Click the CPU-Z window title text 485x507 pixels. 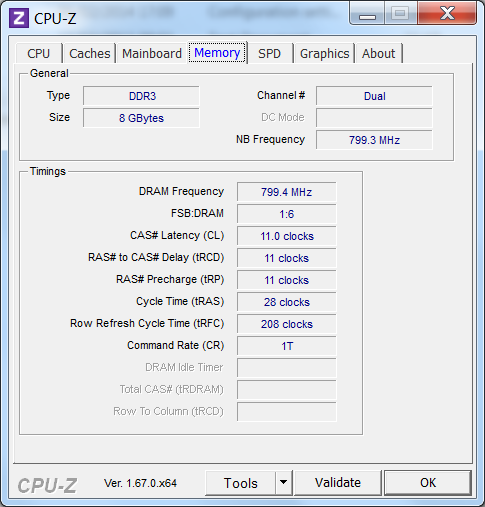[55, 18]
